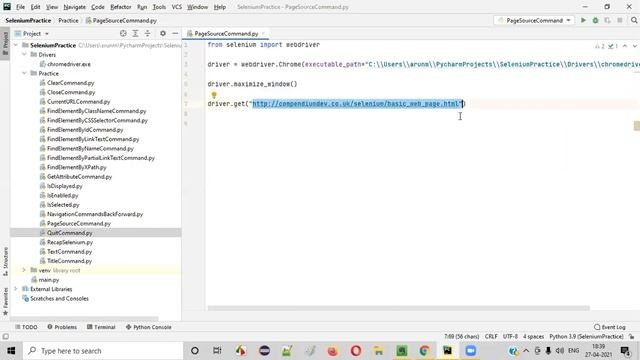Viewport: 640px width, 360px height.
Task: Click the locate-file target icon in Project panel
Action: (123, 33)
